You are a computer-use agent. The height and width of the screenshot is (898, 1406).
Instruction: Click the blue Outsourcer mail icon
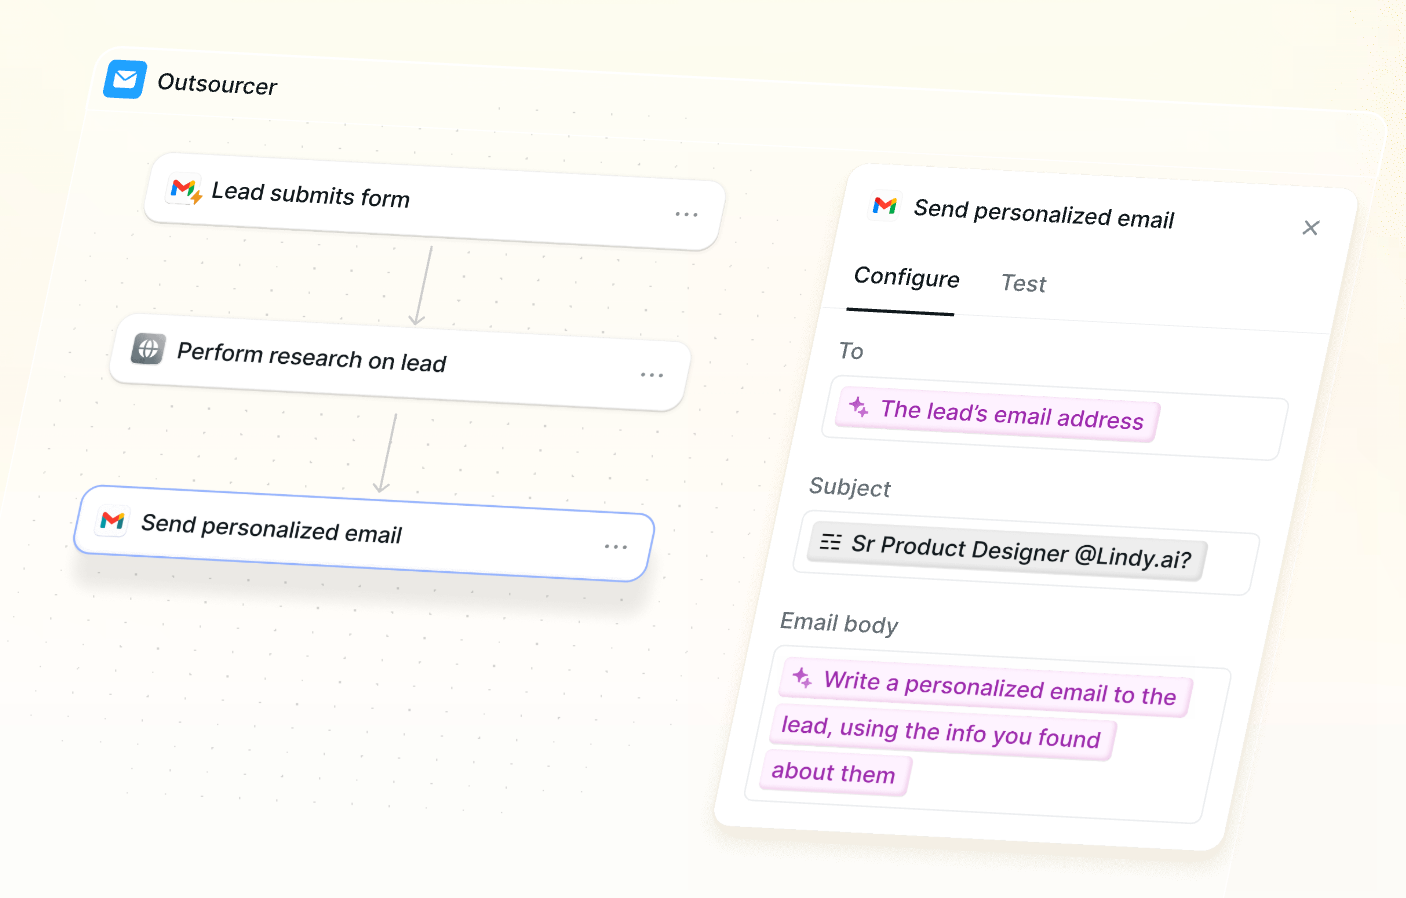click(125, 79)
